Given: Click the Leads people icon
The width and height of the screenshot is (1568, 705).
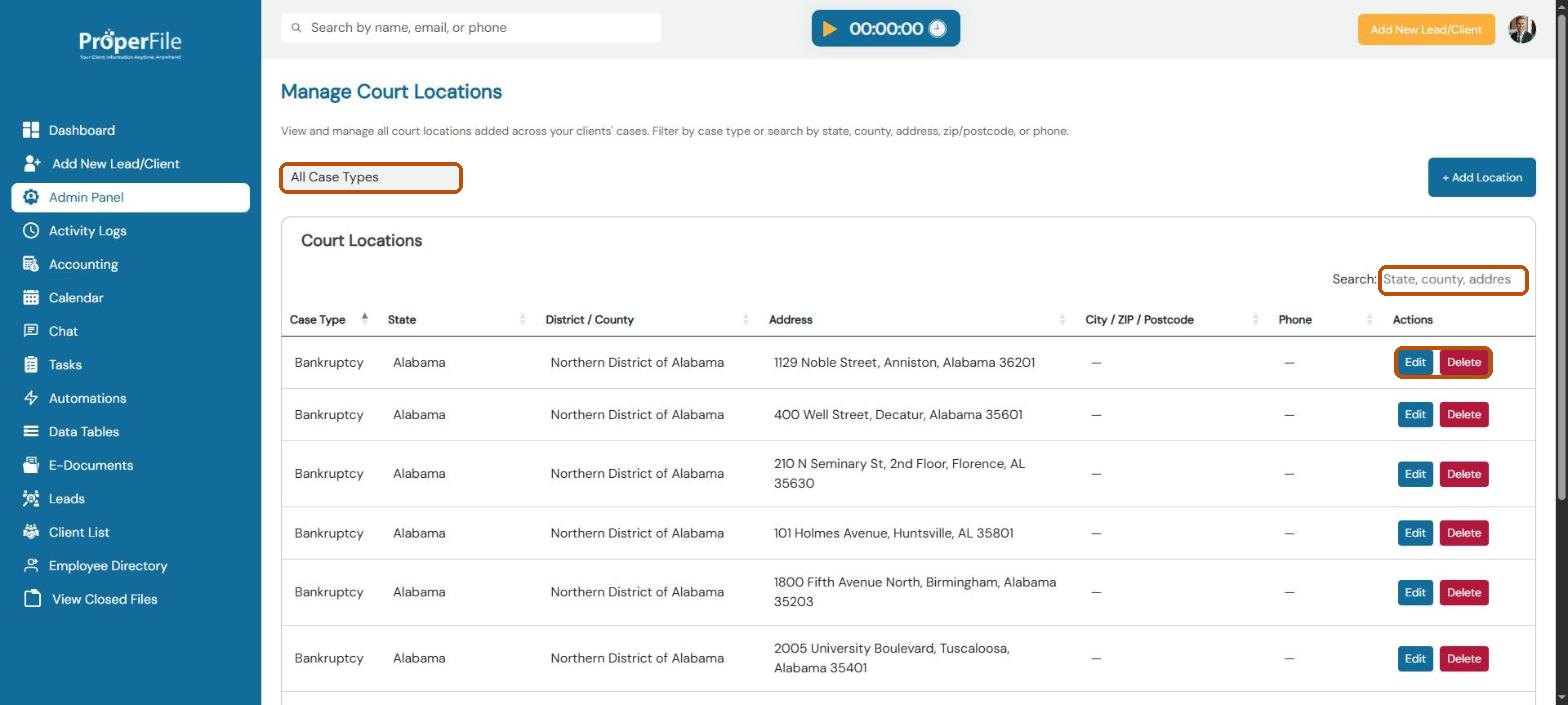Looking at the screenshot, I should pos(31,498).
